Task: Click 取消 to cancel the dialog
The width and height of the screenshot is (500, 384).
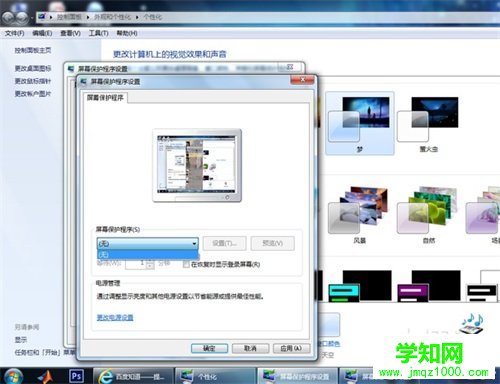Action: coord(250,348)
